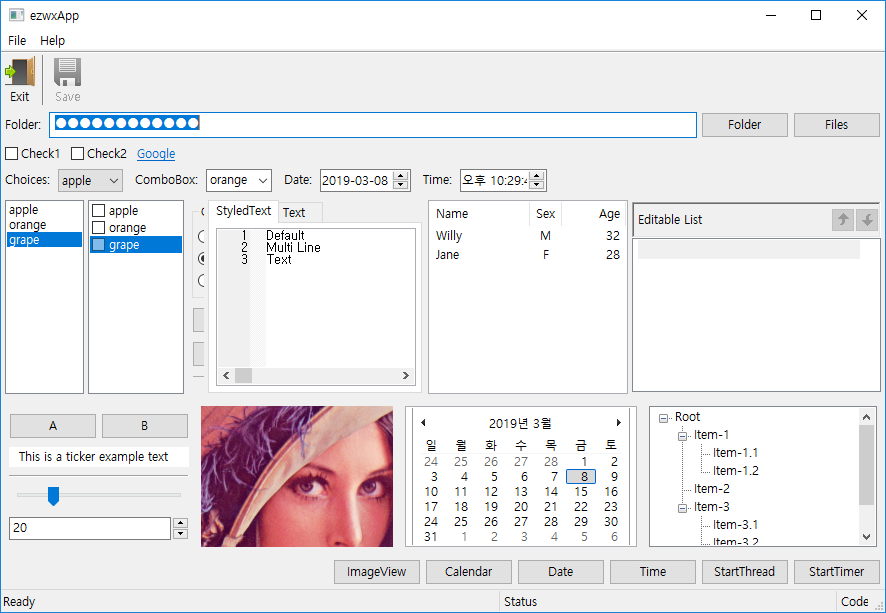Select the middle selected radio button
This screenshot has height=613, width=886.
coord(202,259)
